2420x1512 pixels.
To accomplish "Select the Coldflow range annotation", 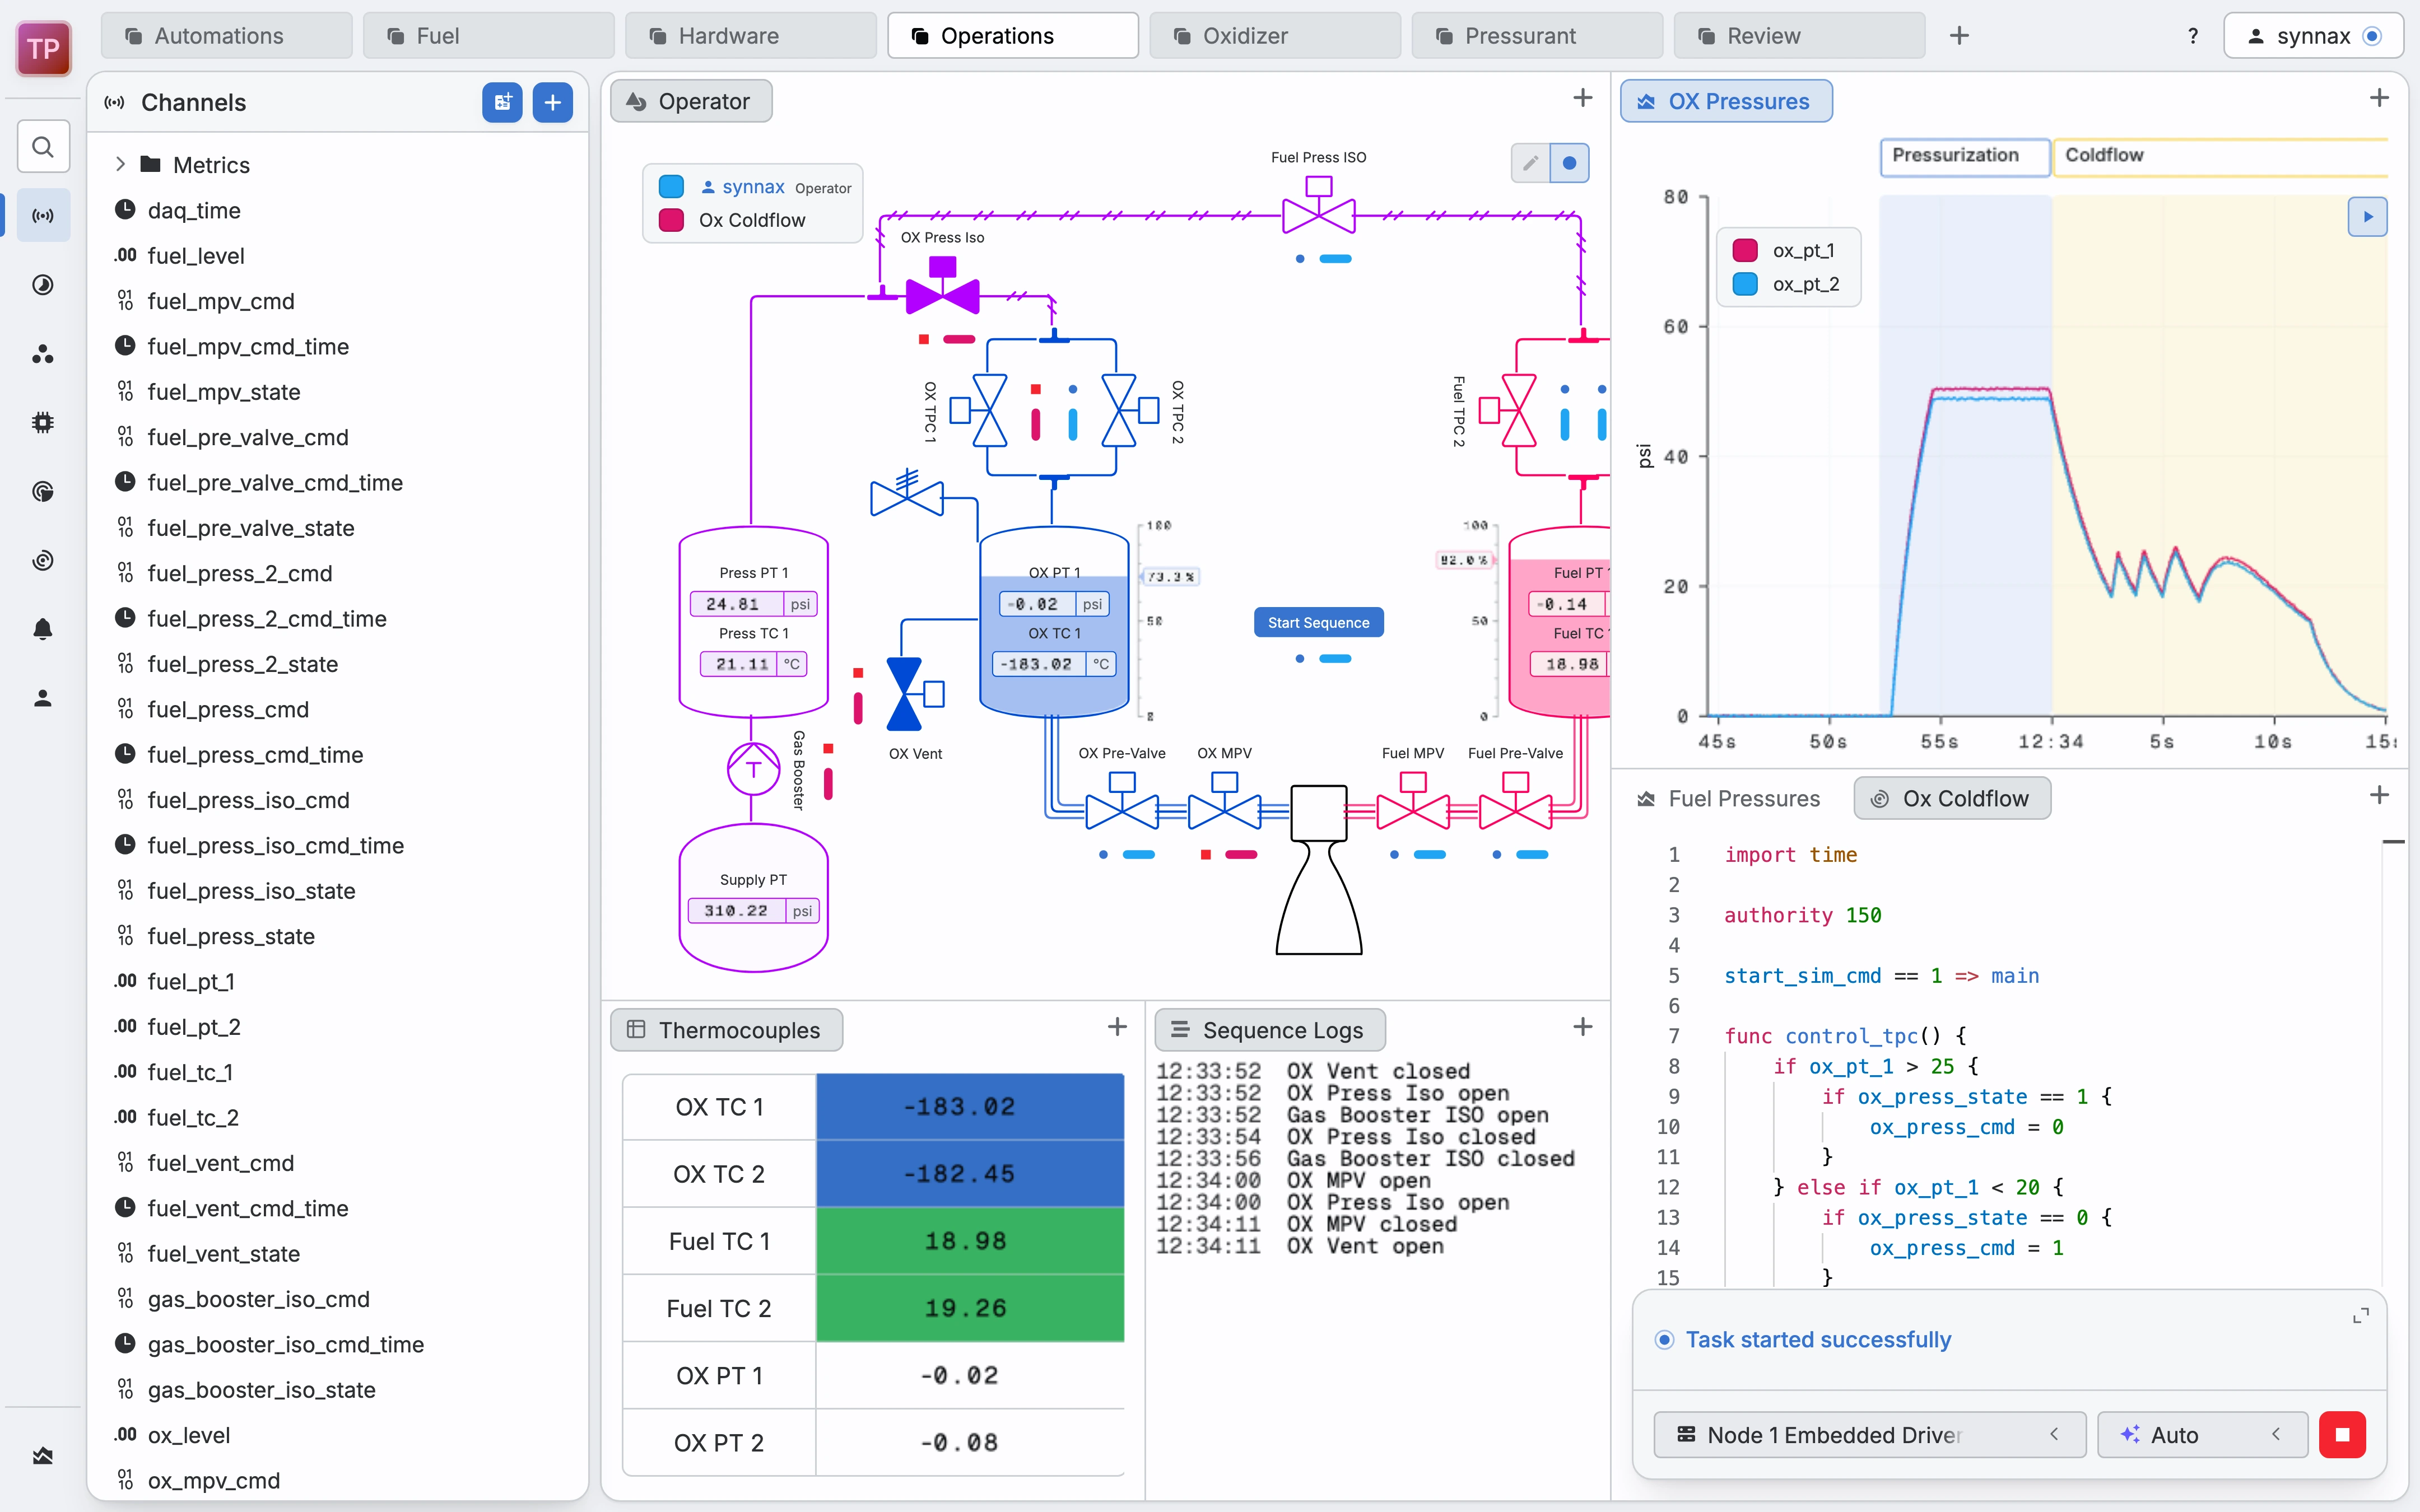I will (2220, 156).
